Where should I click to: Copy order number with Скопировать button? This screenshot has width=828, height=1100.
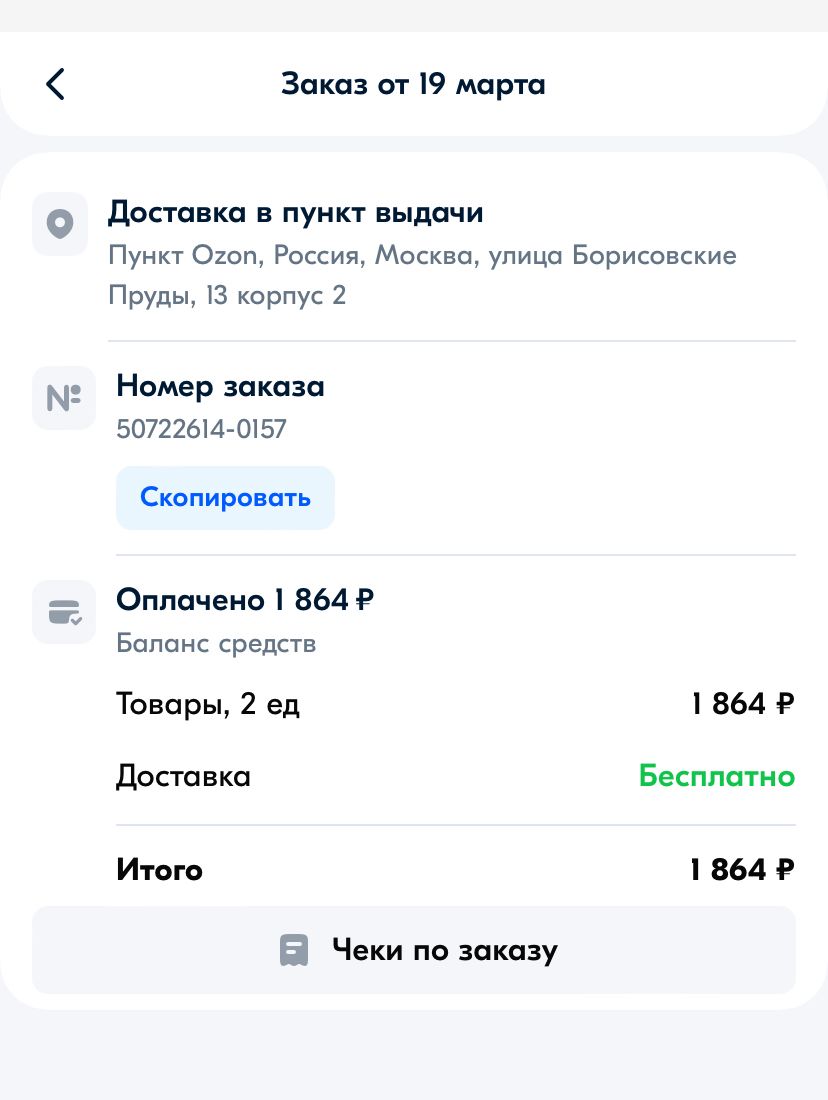tap(225, 497)
